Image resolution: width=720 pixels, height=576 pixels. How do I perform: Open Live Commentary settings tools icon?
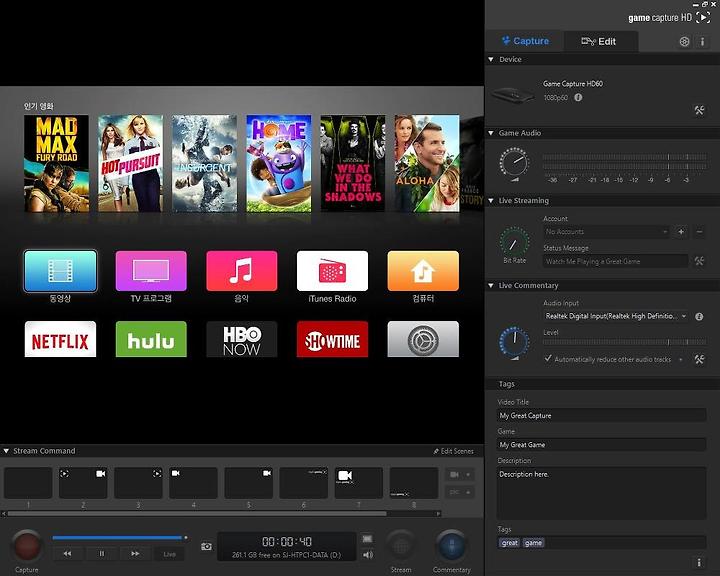699,359
